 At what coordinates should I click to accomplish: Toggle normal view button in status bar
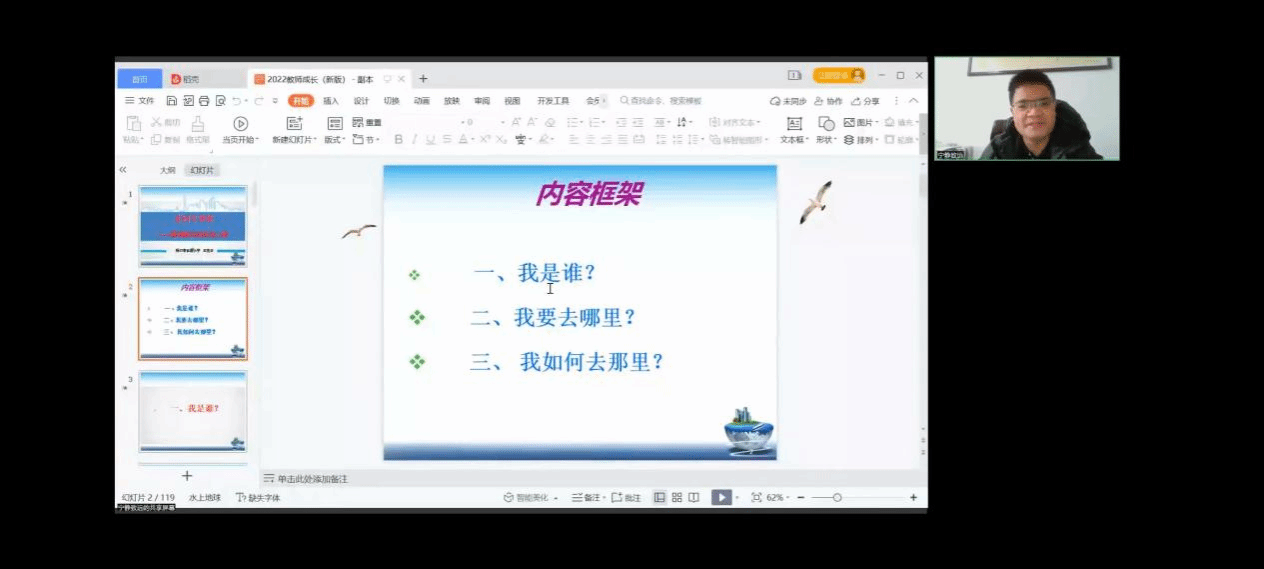click(660, 497)
